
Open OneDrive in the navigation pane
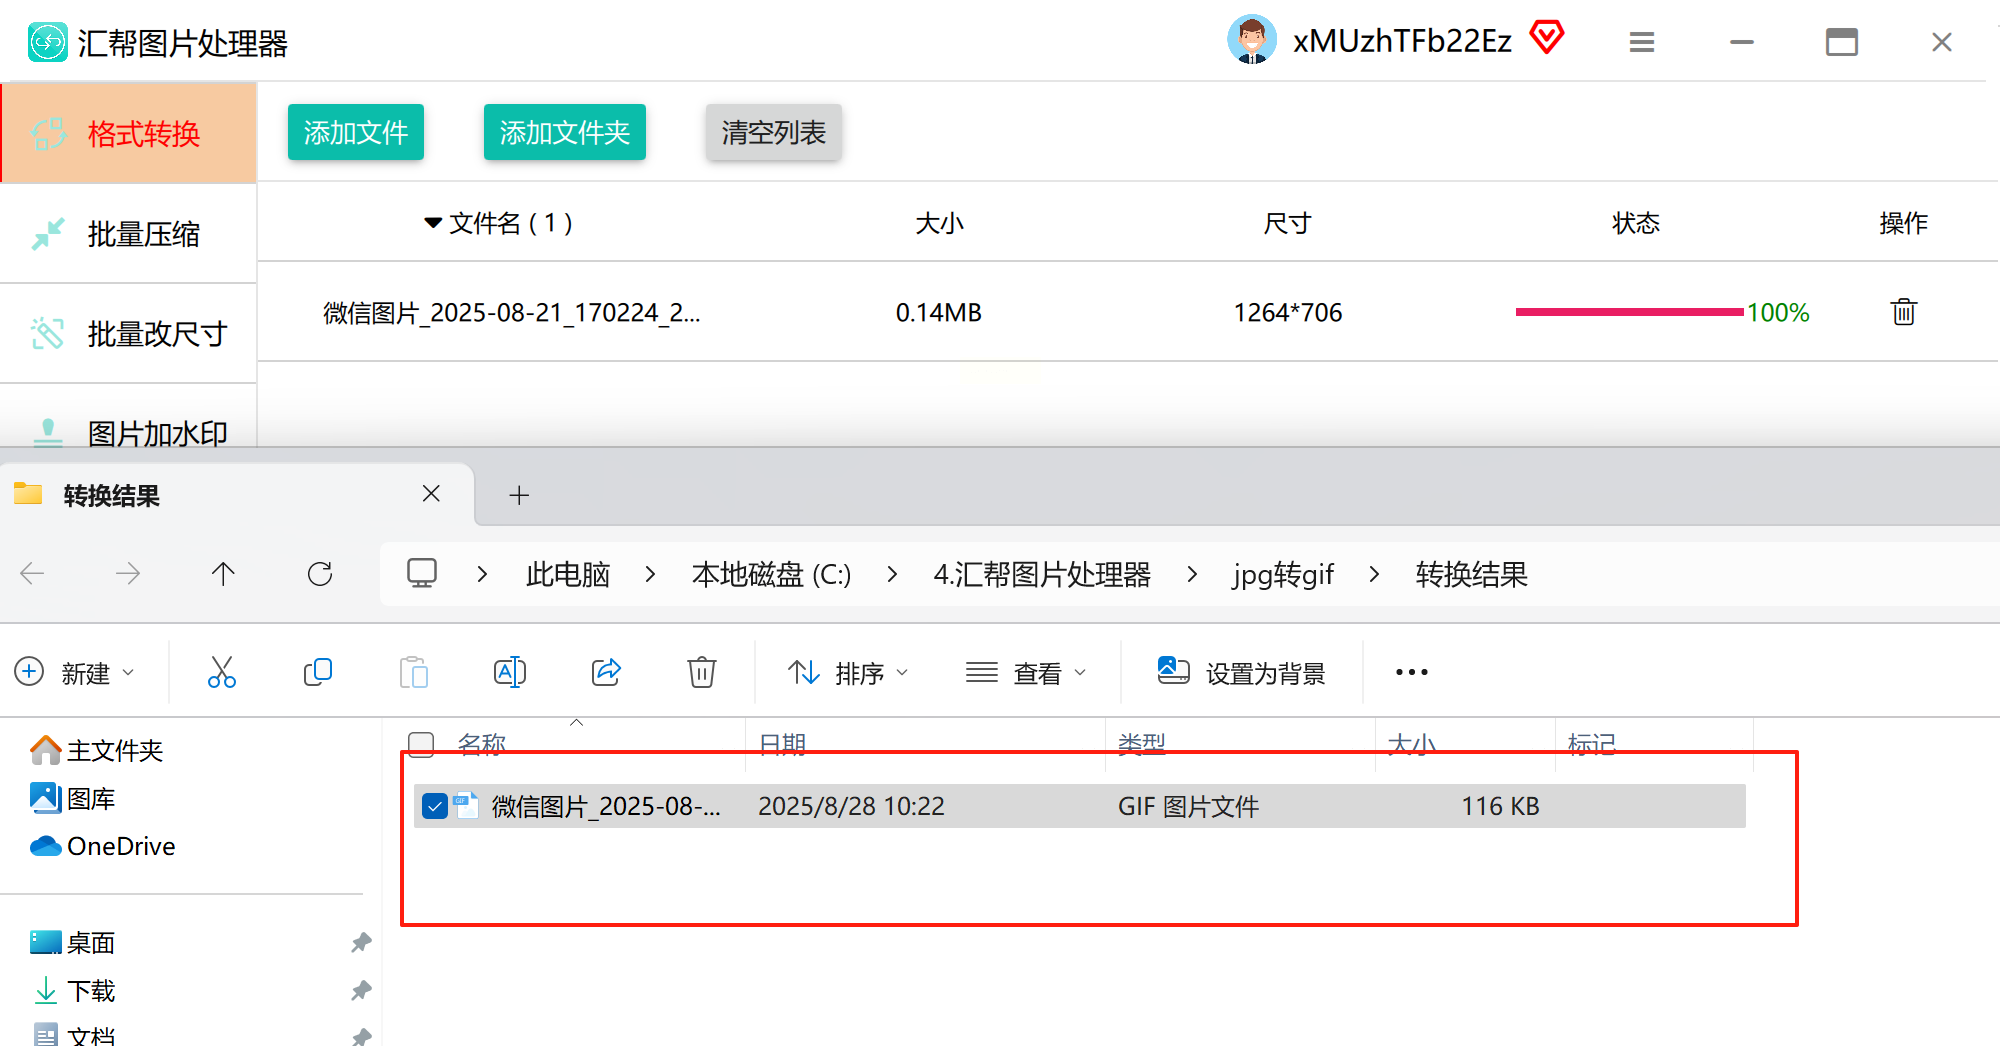(x=103, y=846)
